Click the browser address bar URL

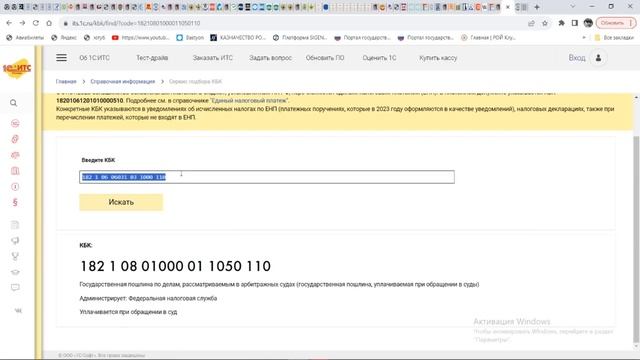[x=136, y=23]
